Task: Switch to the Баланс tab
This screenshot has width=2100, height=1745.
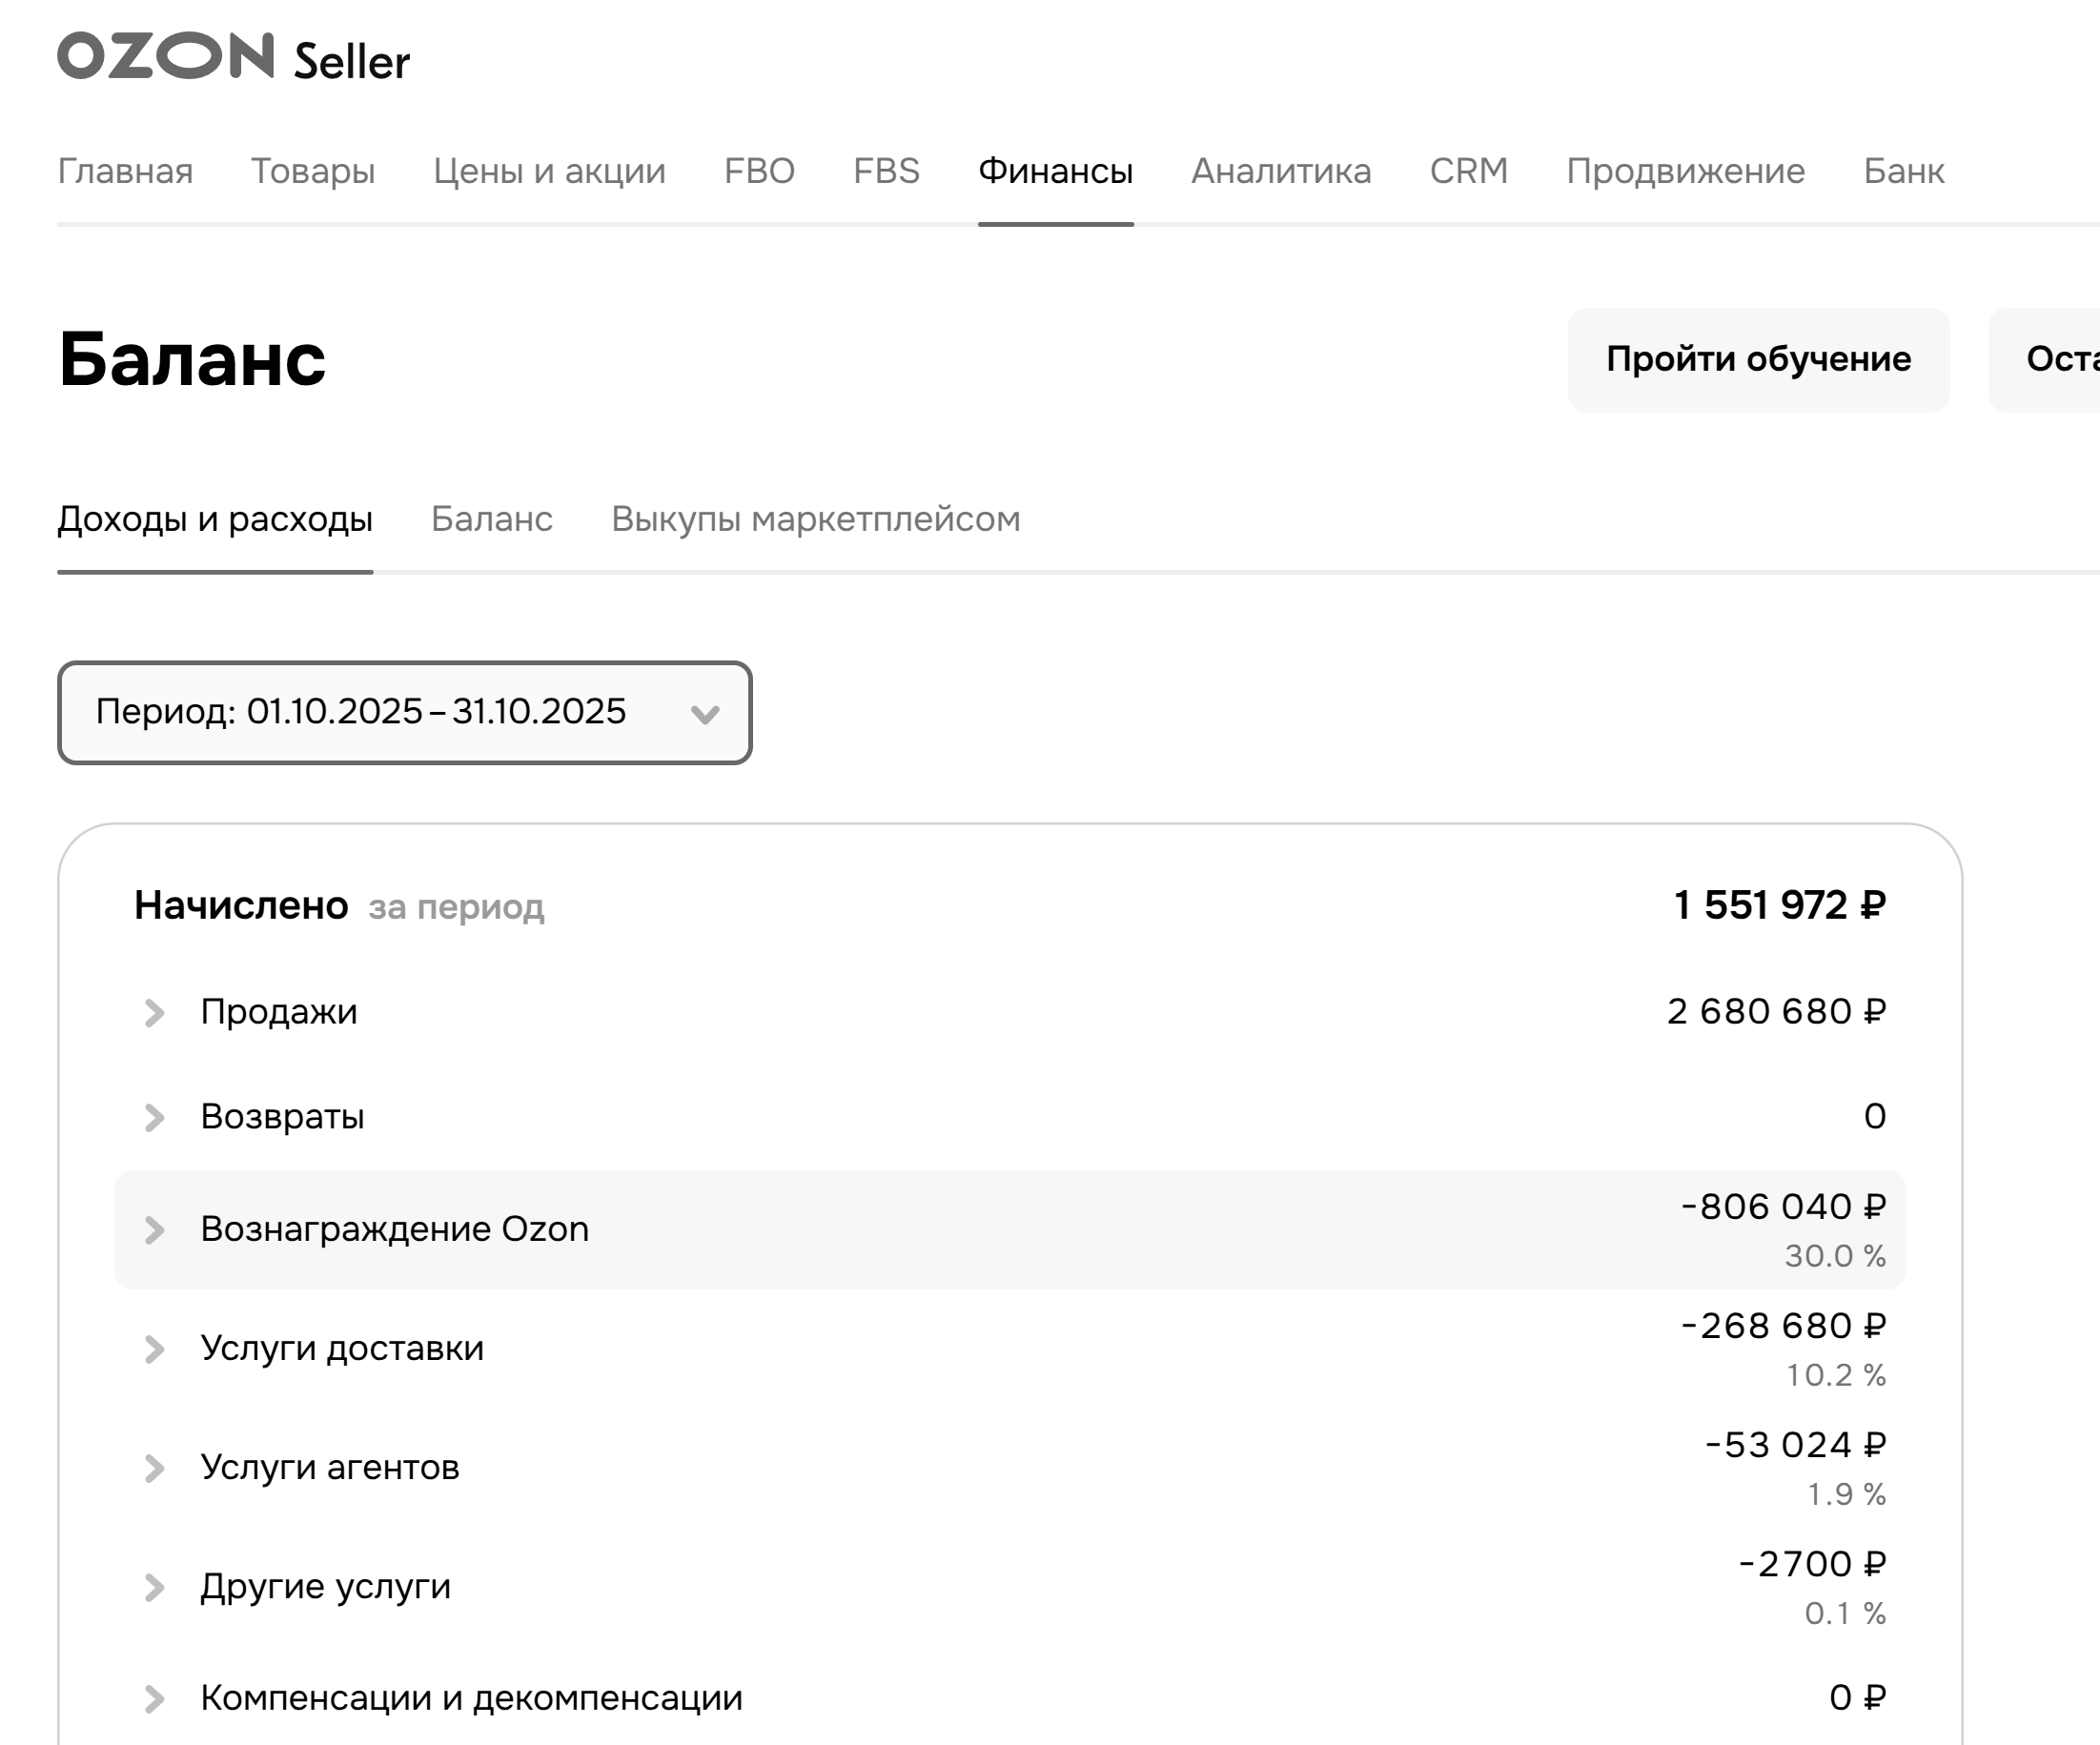Action: pyautogui.click(x=492, y=518)
